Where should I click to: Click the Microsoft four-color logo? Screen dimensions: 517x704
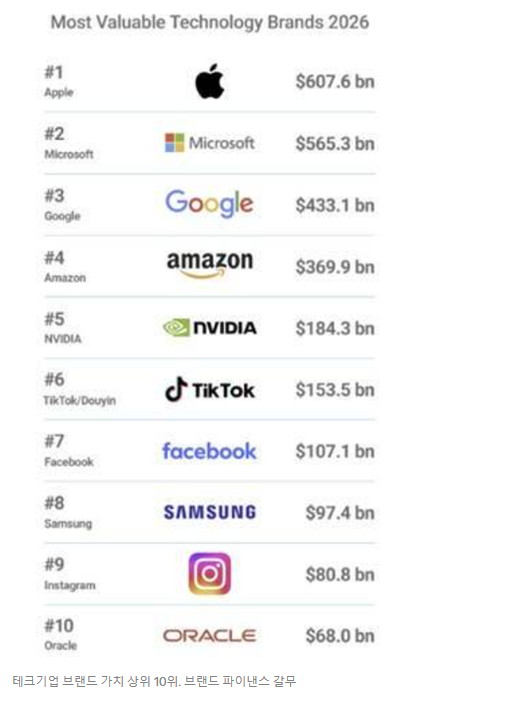(x=174, y=143)
